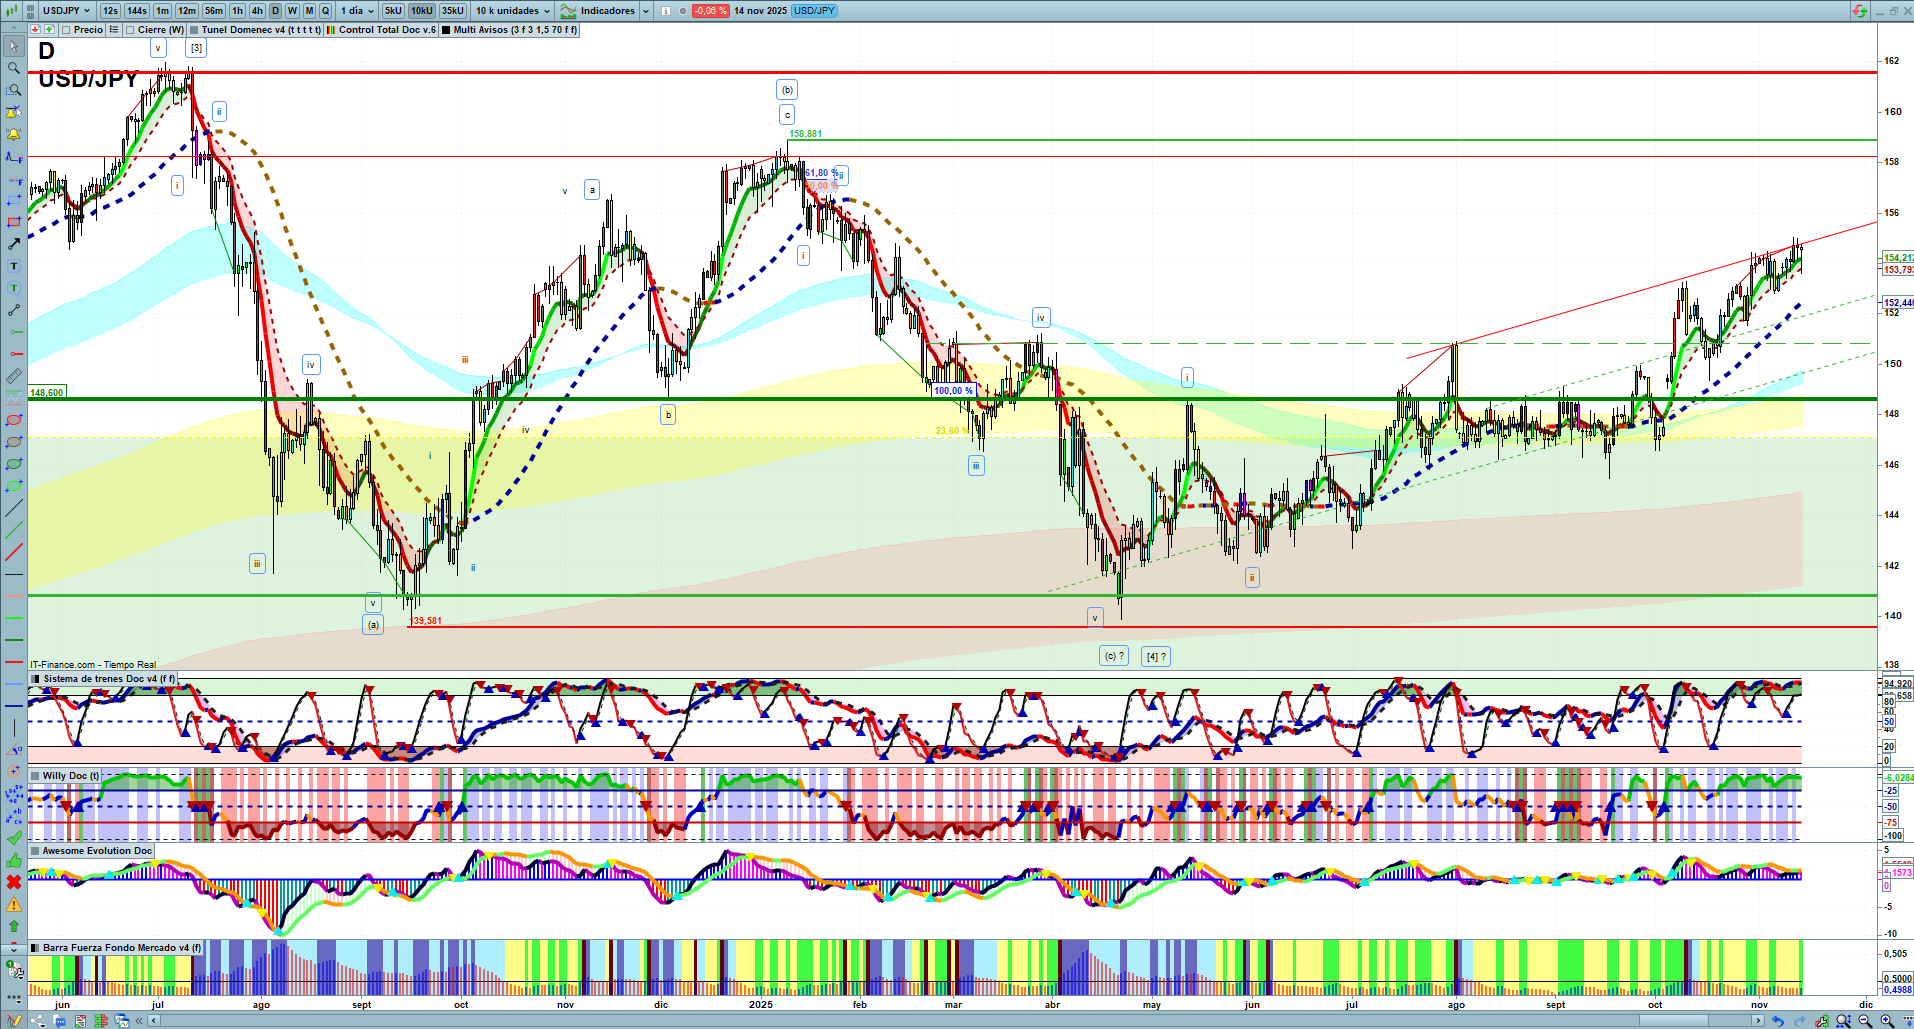Select the red X marker tool
This screenshot has height=1029, width=1914.
[x=14, y=882]
